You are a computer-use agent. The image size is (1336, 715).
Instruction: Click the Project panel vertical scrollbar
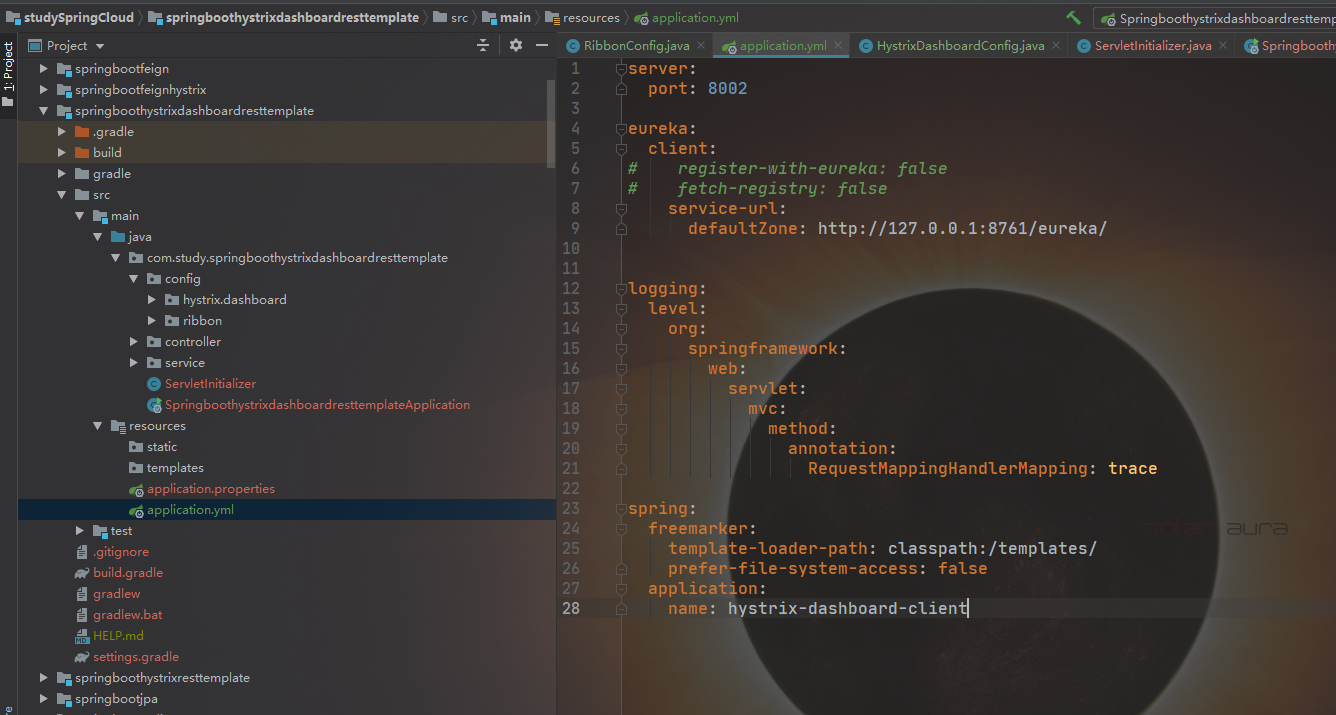click(551, 122)
